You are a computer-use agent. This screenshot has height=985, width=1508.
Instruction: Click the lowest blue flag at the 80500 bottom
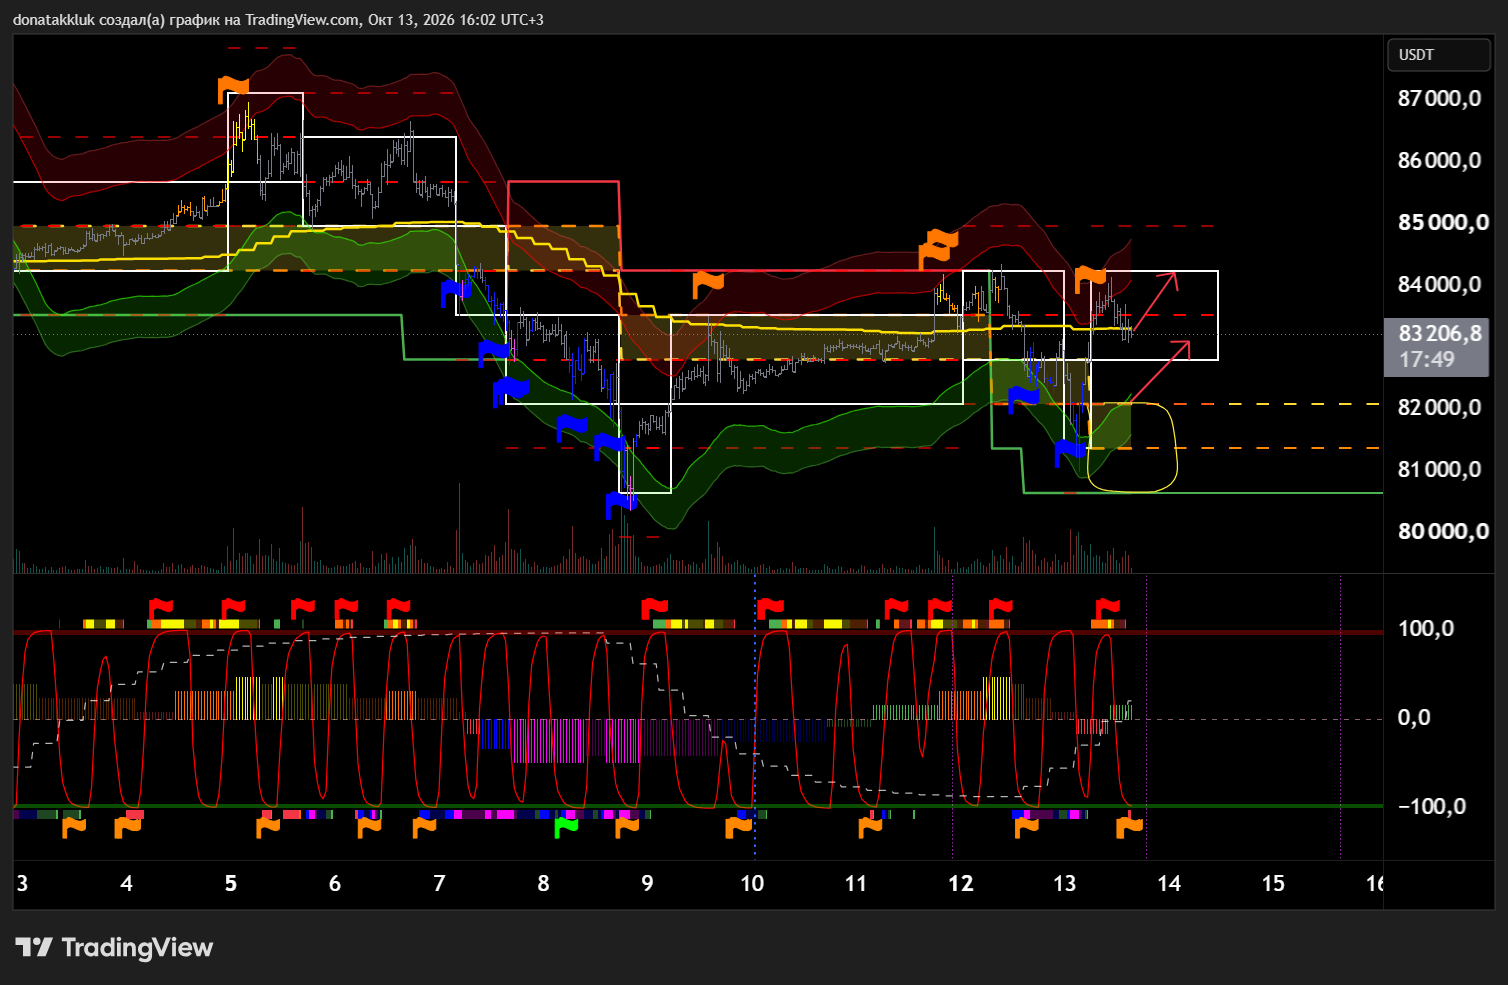click(x=621, y=506)
